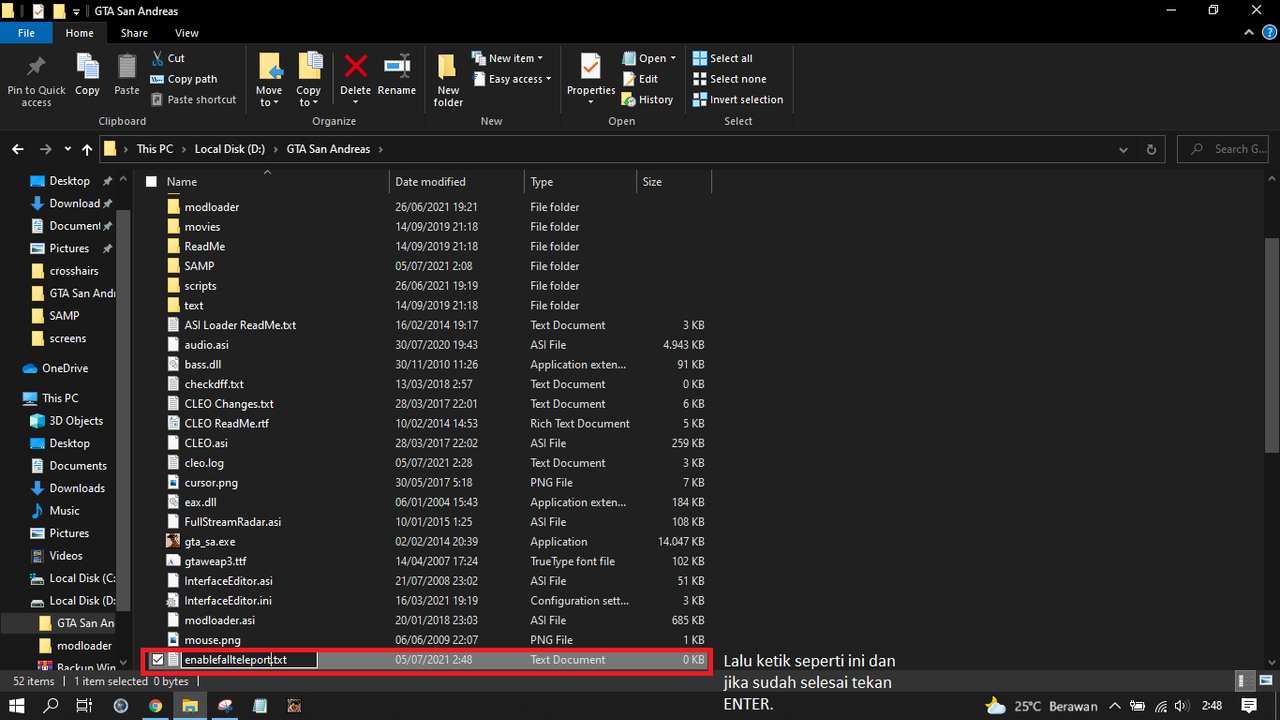Click the Rename icon
Viewport: 1280px width, 720px height.
tap(397, 66)
